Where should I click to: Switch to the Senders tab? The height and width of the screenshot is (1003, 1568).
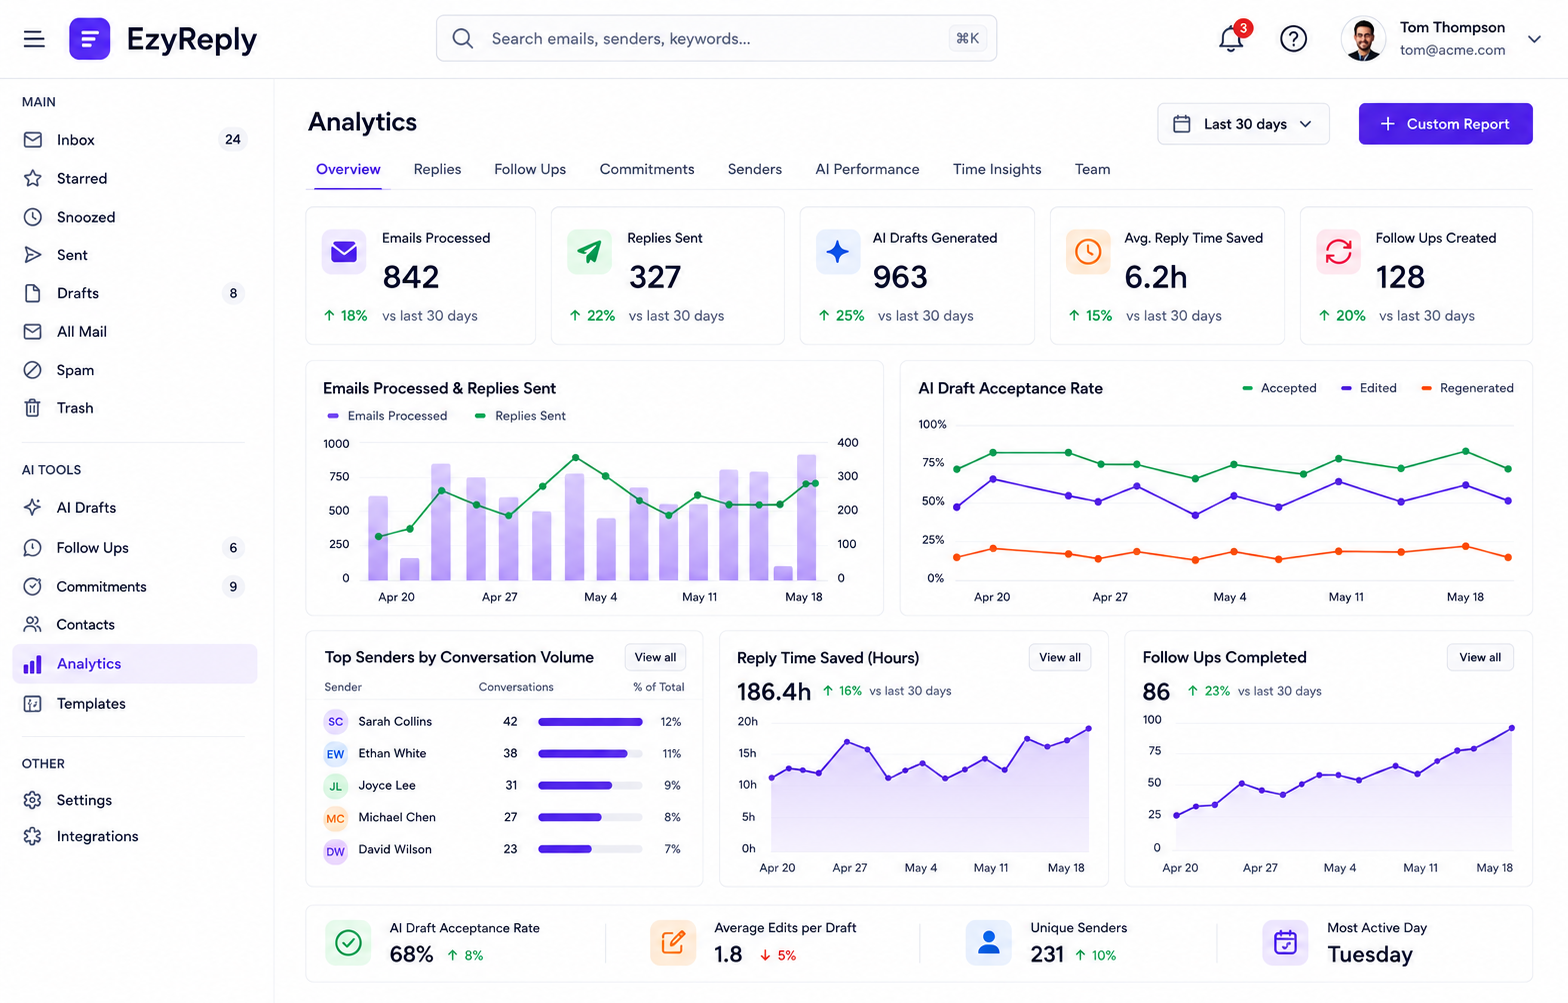755,169
